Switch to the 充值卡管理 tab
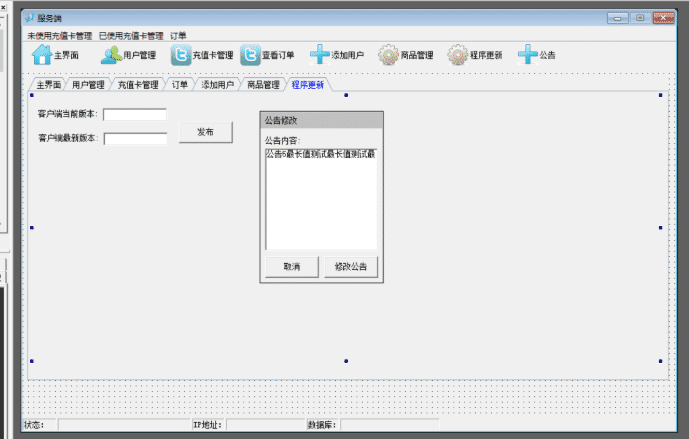 tap(138, 85)
